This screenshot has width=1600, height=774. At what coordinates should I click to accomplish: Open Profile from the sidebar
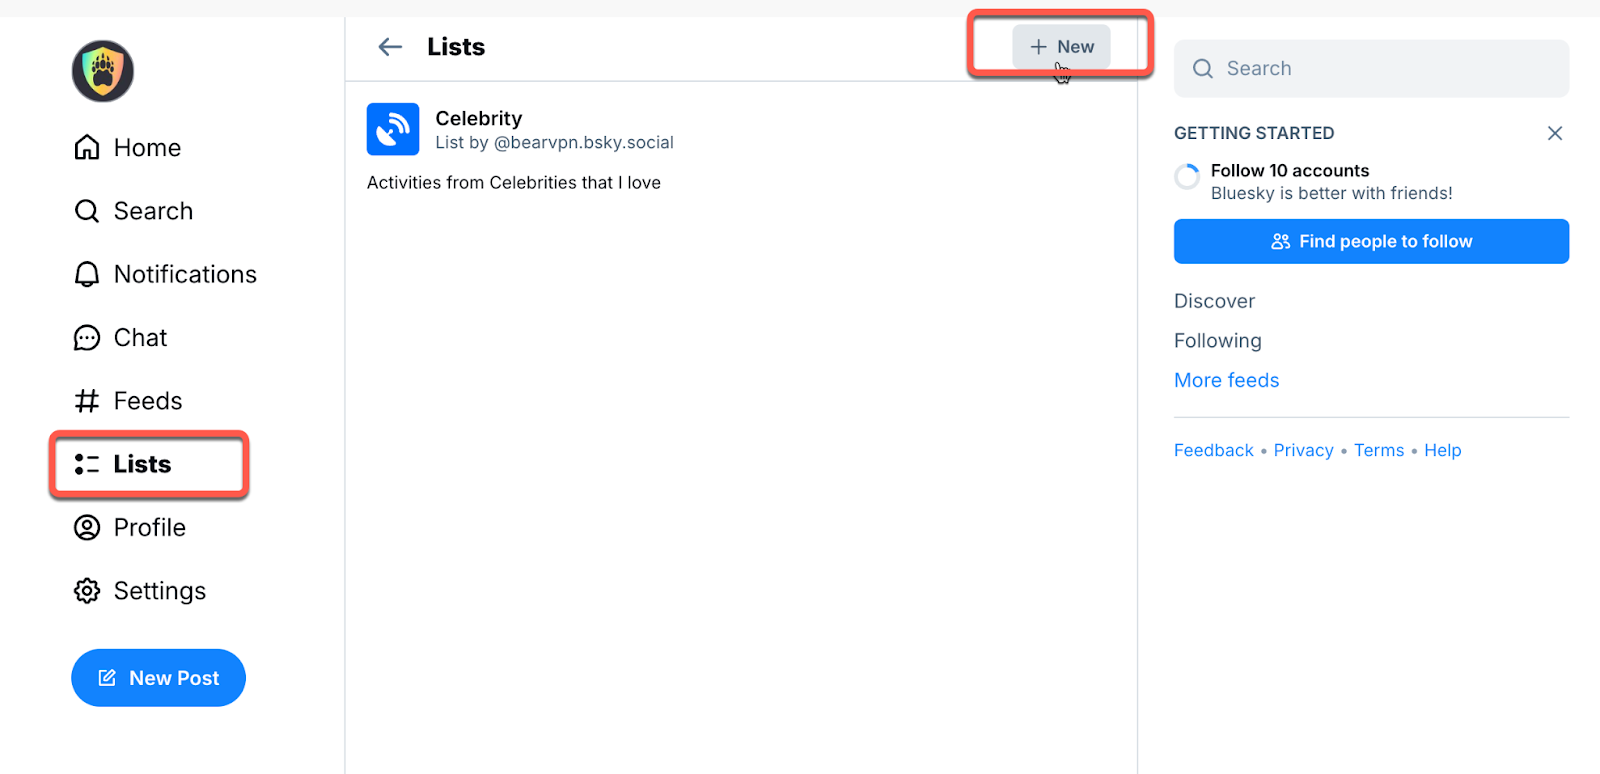(129, 528)
